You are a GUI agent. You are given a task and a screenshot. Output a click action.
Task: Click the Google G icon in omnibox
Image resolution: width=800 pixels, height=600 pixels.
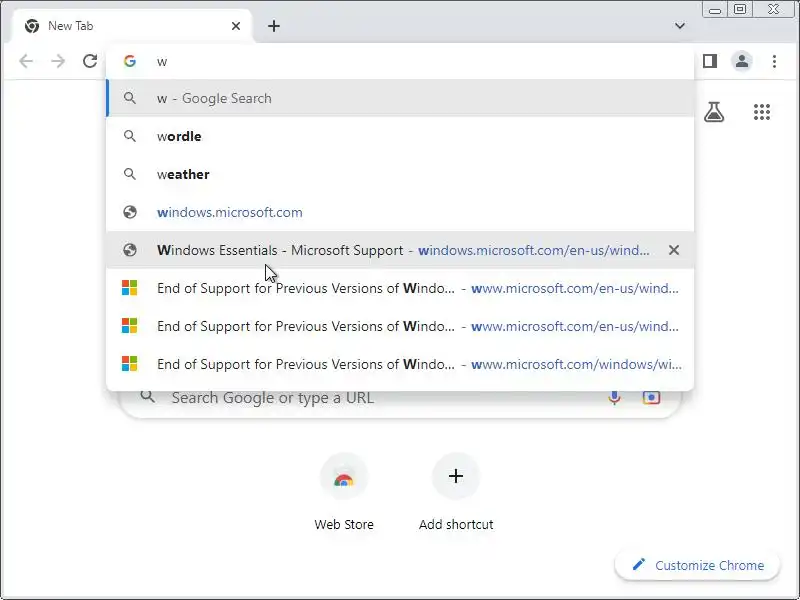pos(130,61)
